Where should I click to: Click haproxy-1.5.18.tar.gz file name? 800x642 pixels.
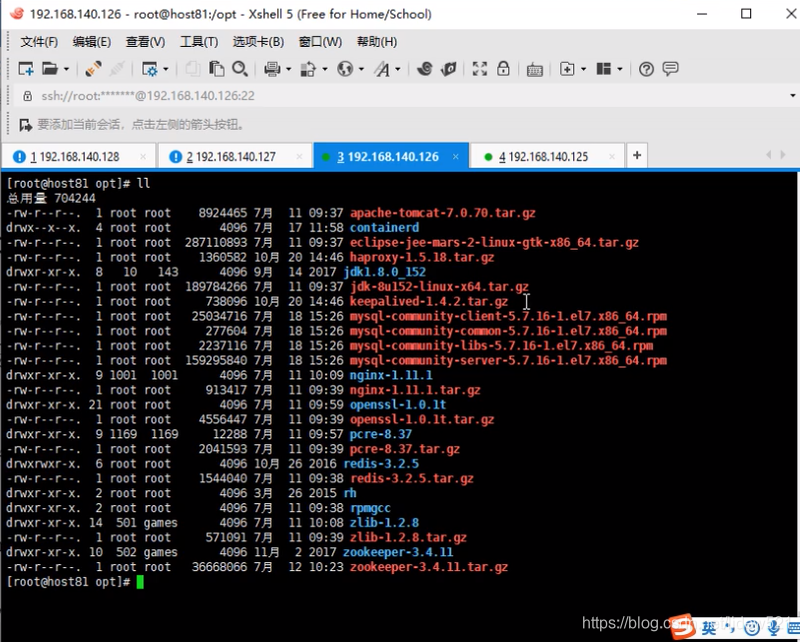coord(422,257)
